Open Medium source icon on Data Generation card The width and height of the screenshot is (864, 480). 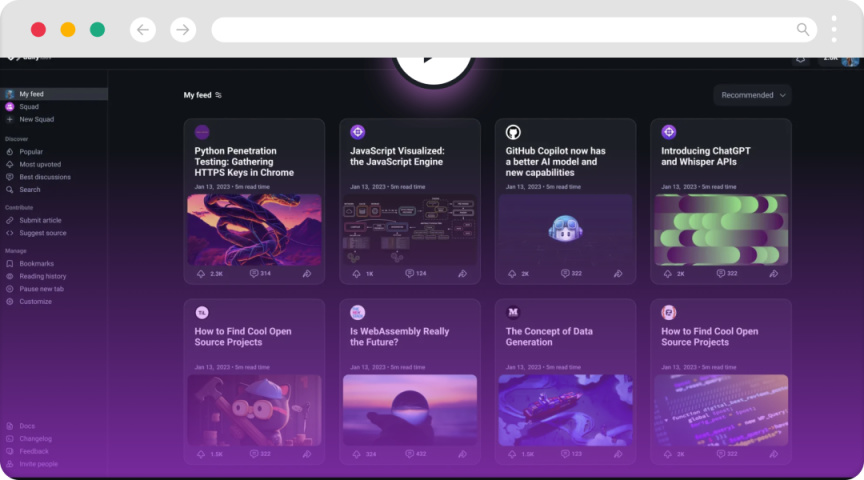(513, 312)
